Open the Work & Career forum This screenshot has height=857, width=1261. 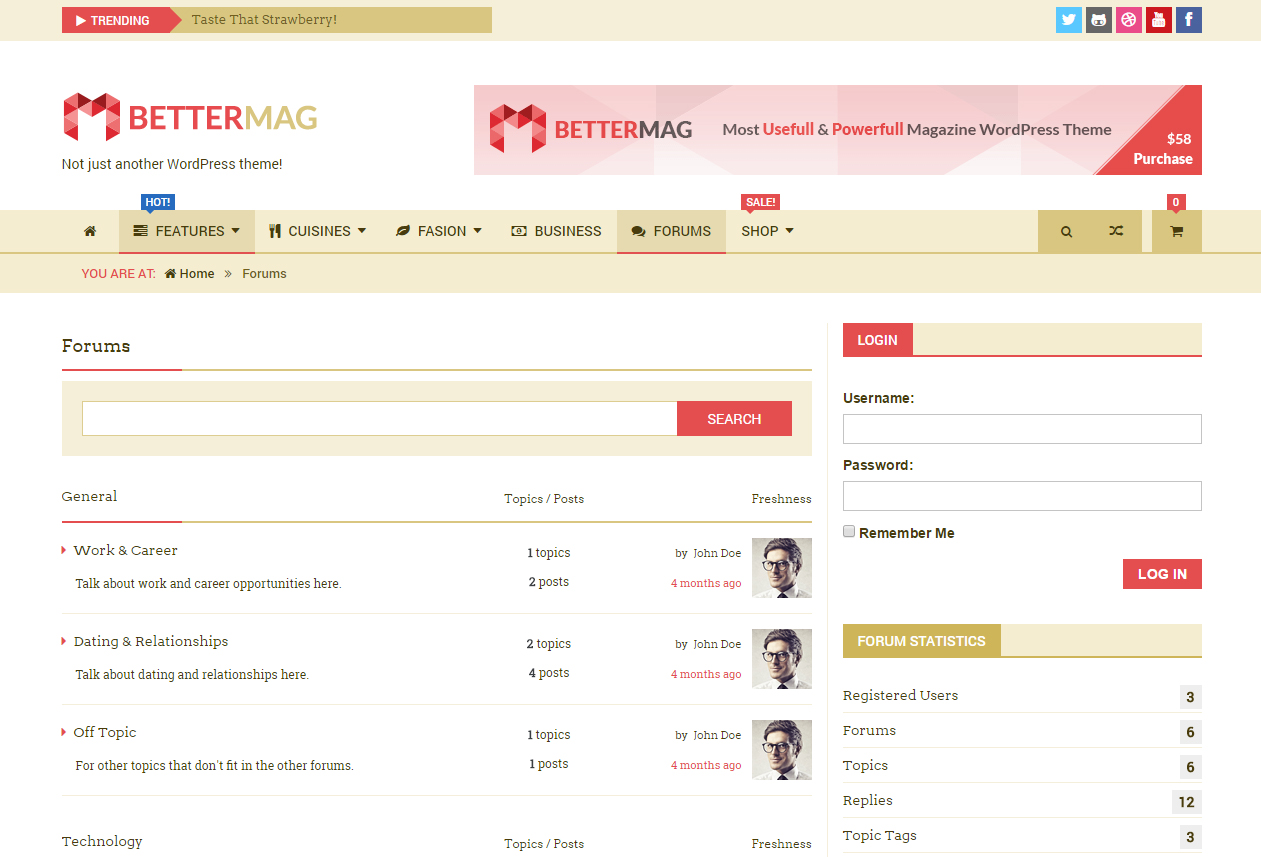(125, 550)
